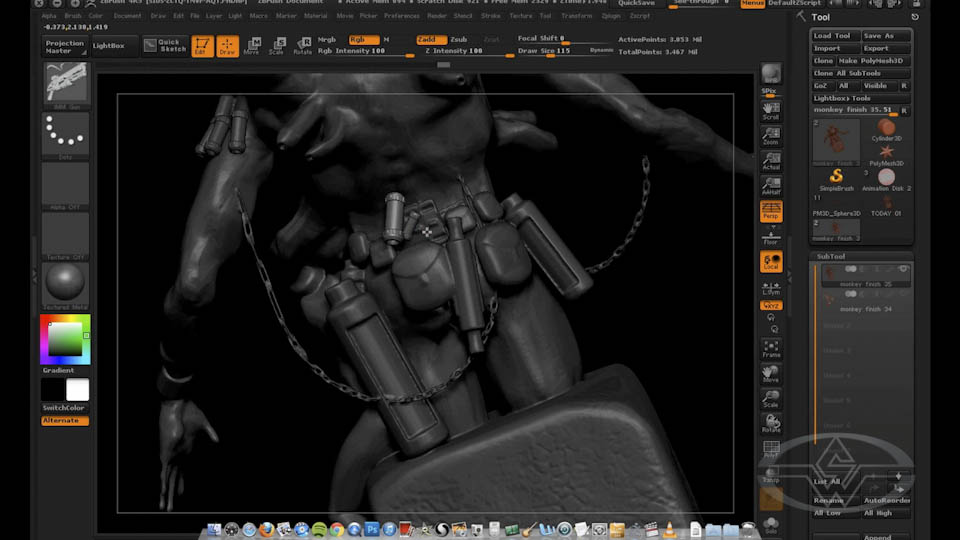This screenshot has height=540, width=960.
Task: Open the Render menu
Action: click(437, 16)
